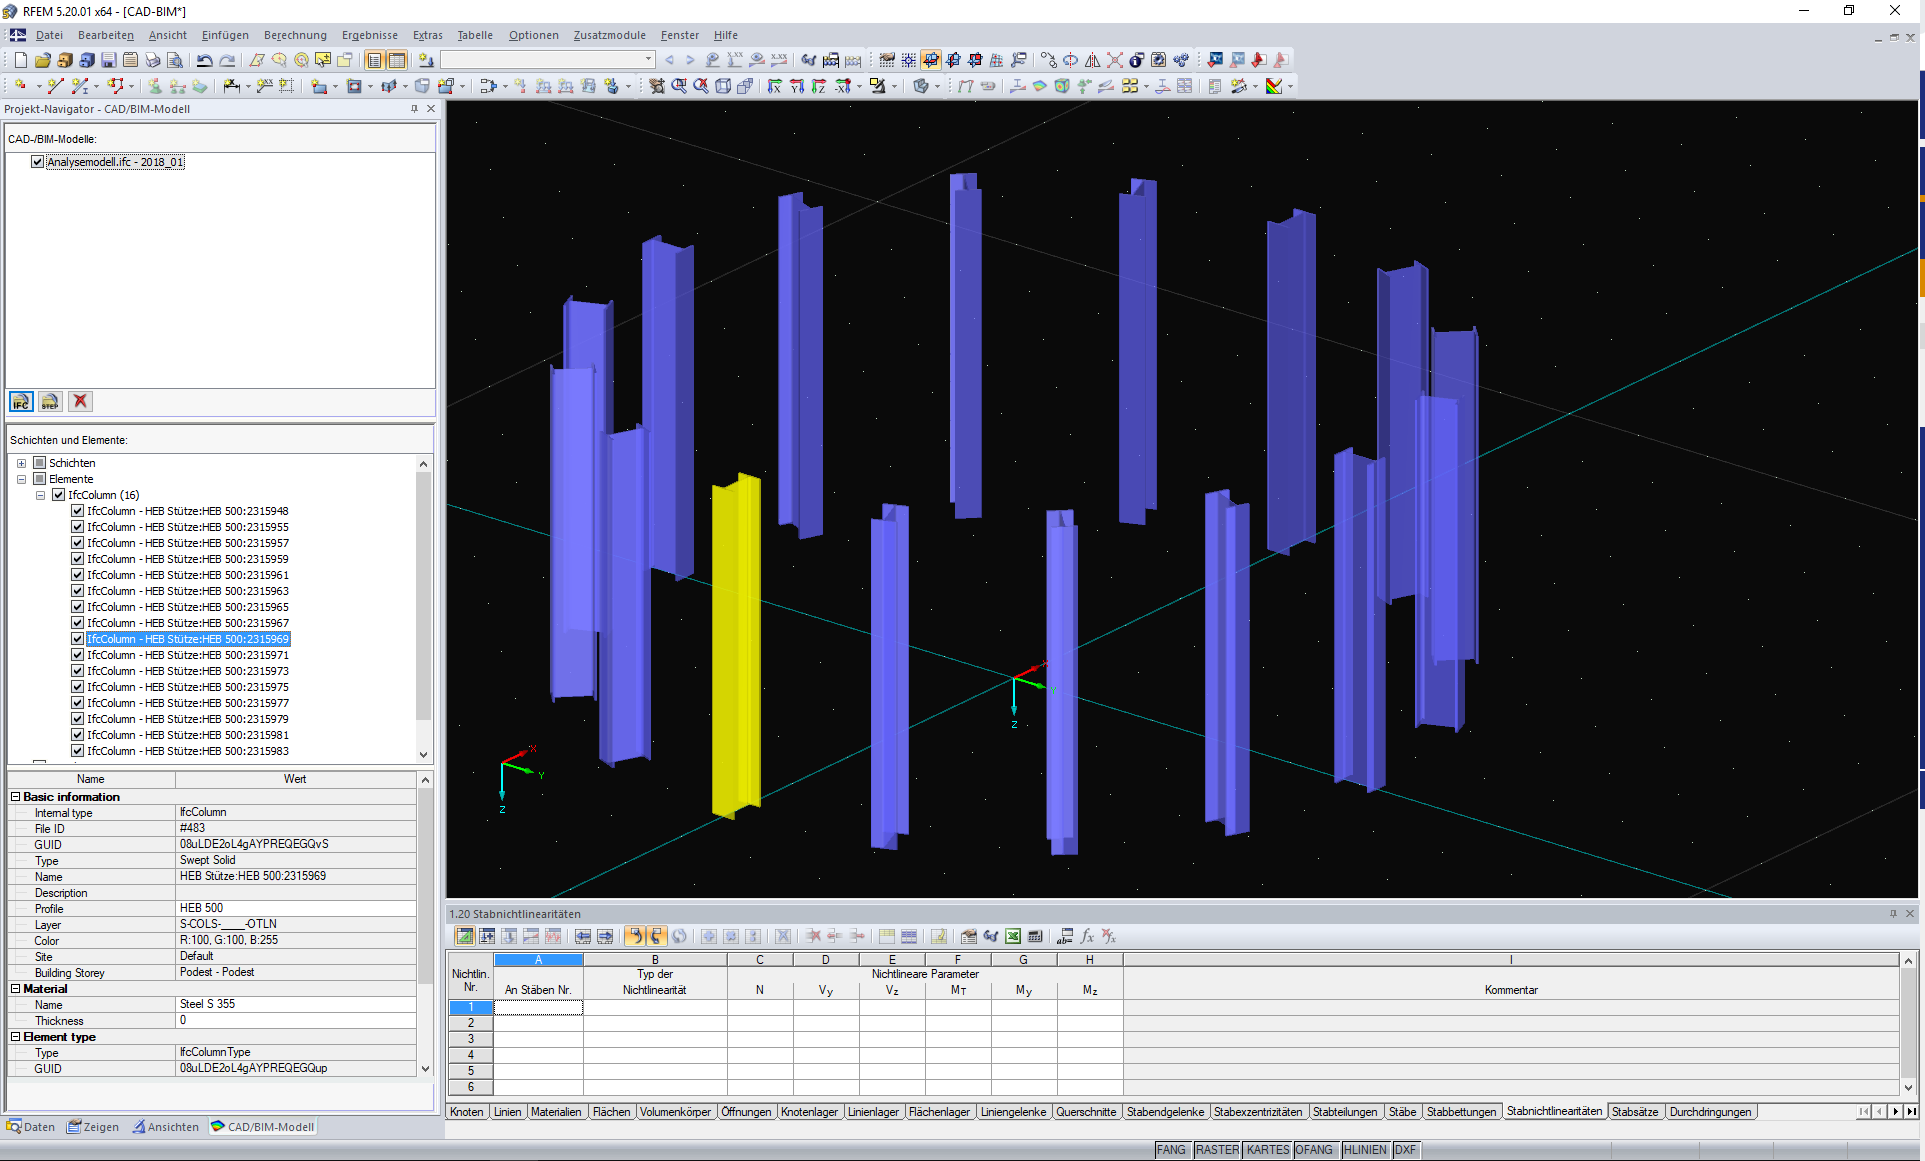Click the New file icon
The image size is (1925, 1161).
point(20,60)
